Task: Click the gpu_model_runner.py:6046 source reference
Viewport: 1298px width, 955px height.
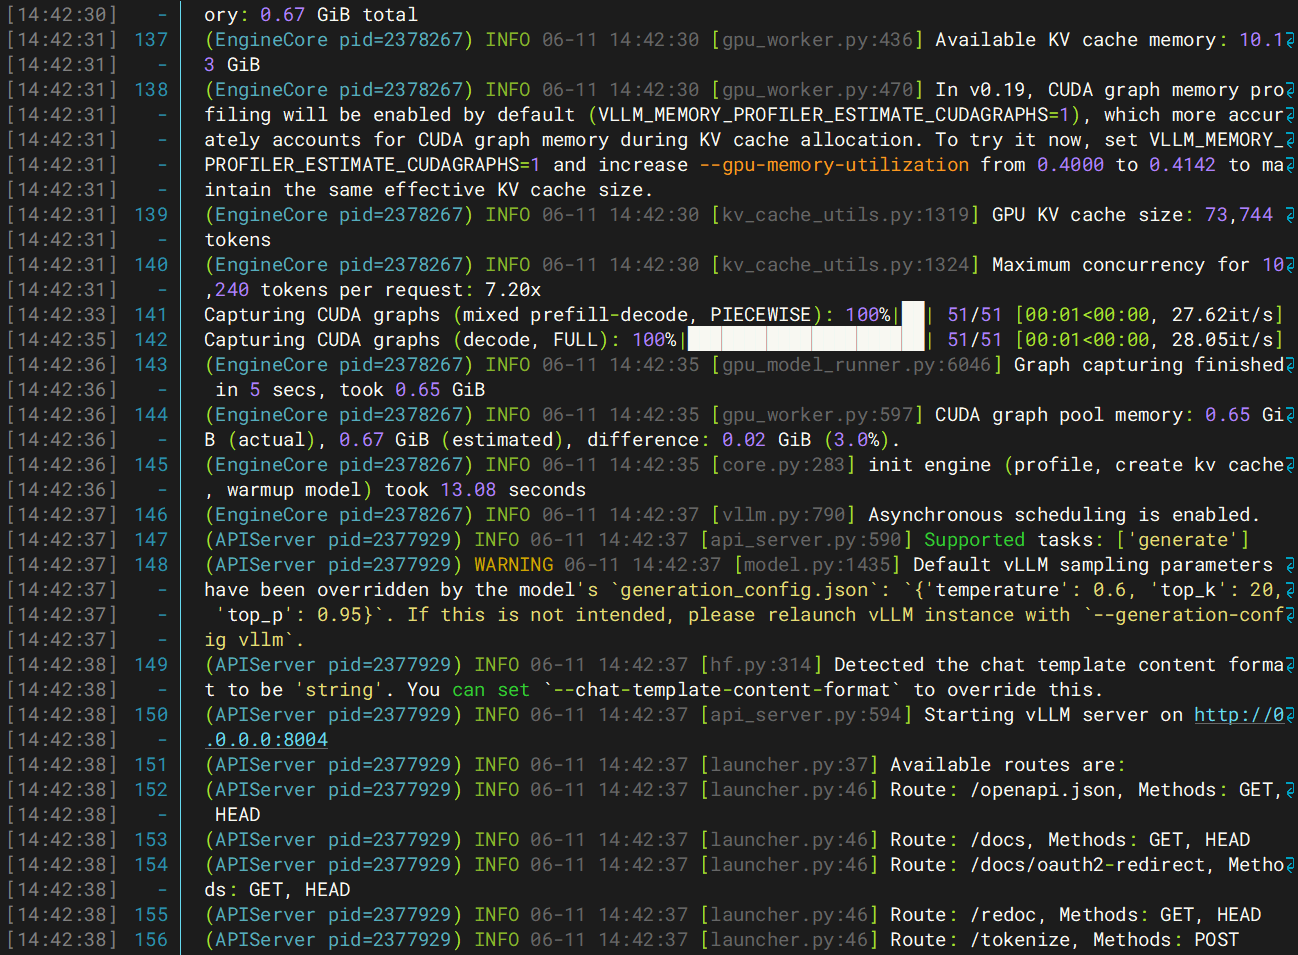Action: (x=856, y=365)
